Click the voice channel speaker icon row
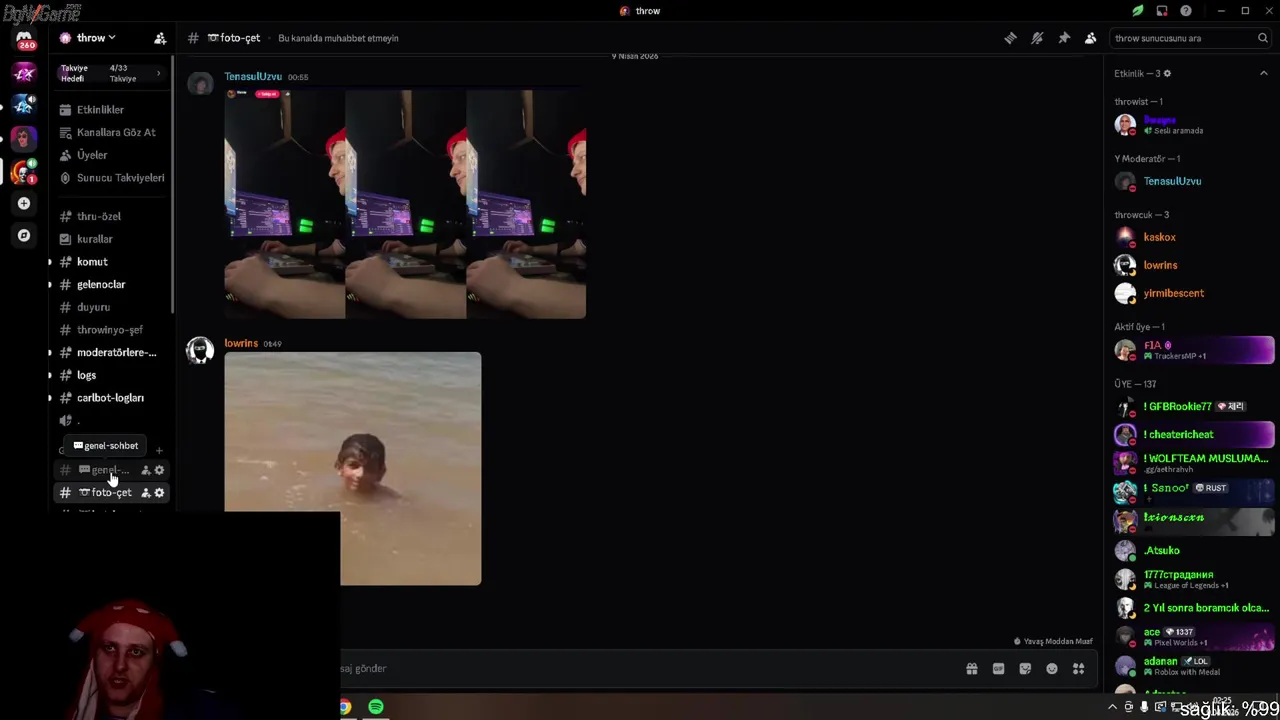The width and height of the screenshot is (1280, 720). [x=111, y=421]
